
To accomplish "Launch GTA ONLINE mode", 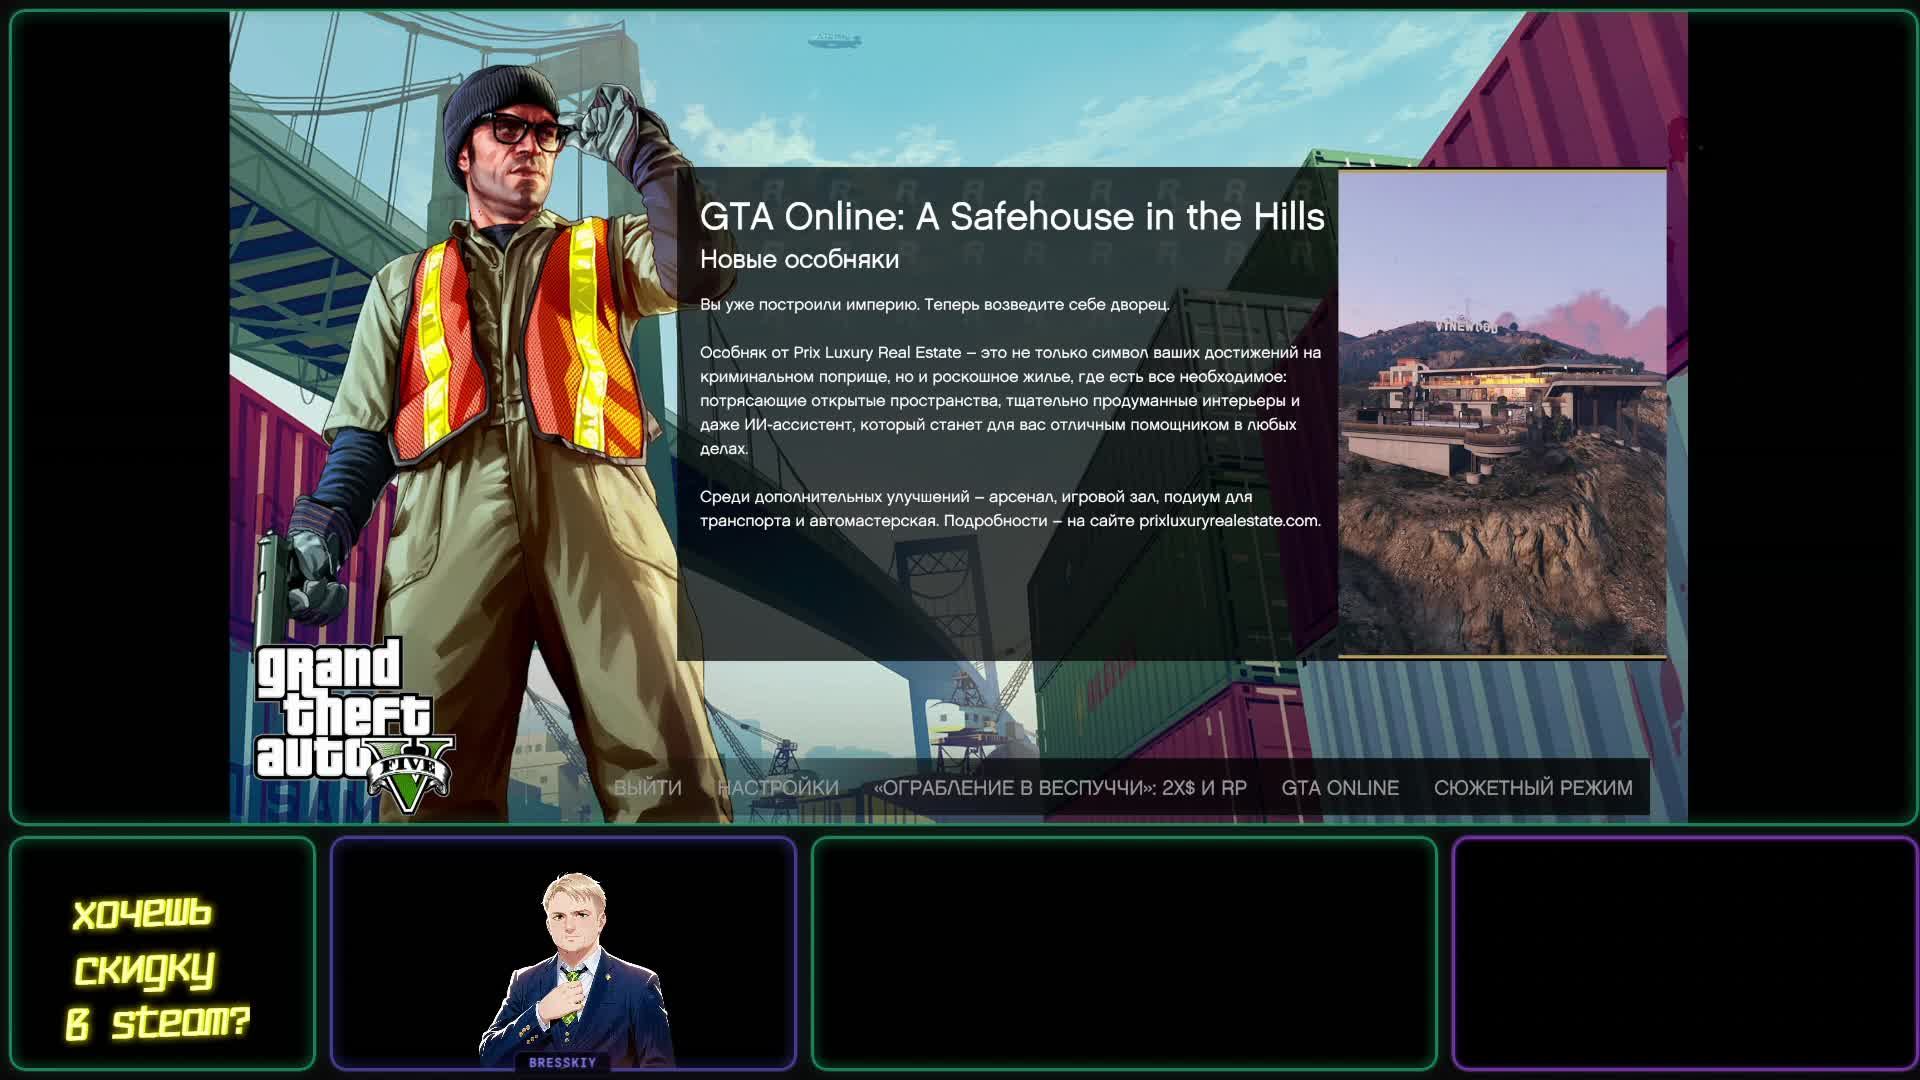I will (x=1340, y=788).
